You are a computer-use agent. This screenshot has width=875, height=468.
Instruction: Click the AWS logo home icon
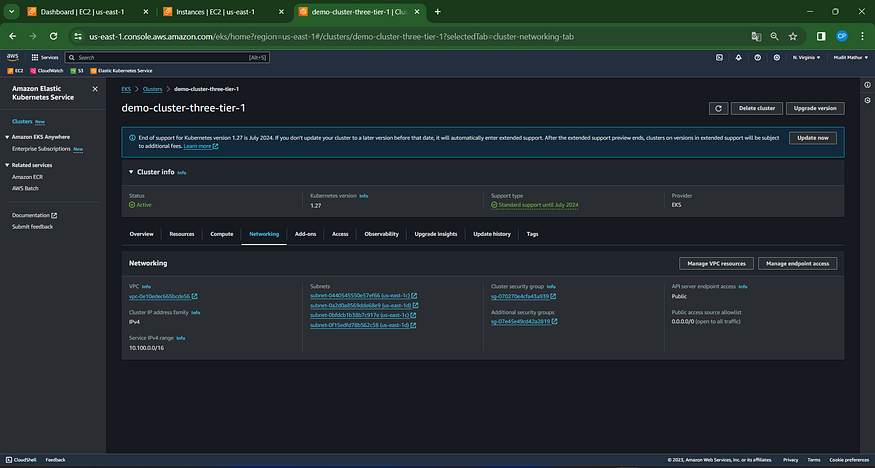(12, 57)
